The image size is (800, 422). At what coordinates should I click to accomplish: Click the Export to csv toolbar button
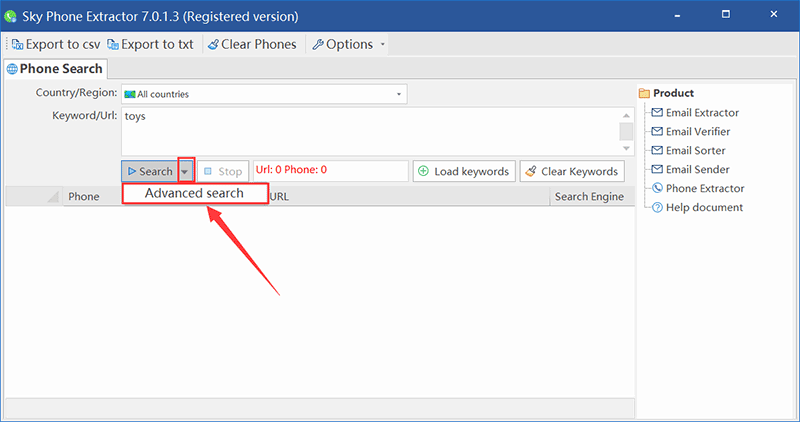point(56,44)
